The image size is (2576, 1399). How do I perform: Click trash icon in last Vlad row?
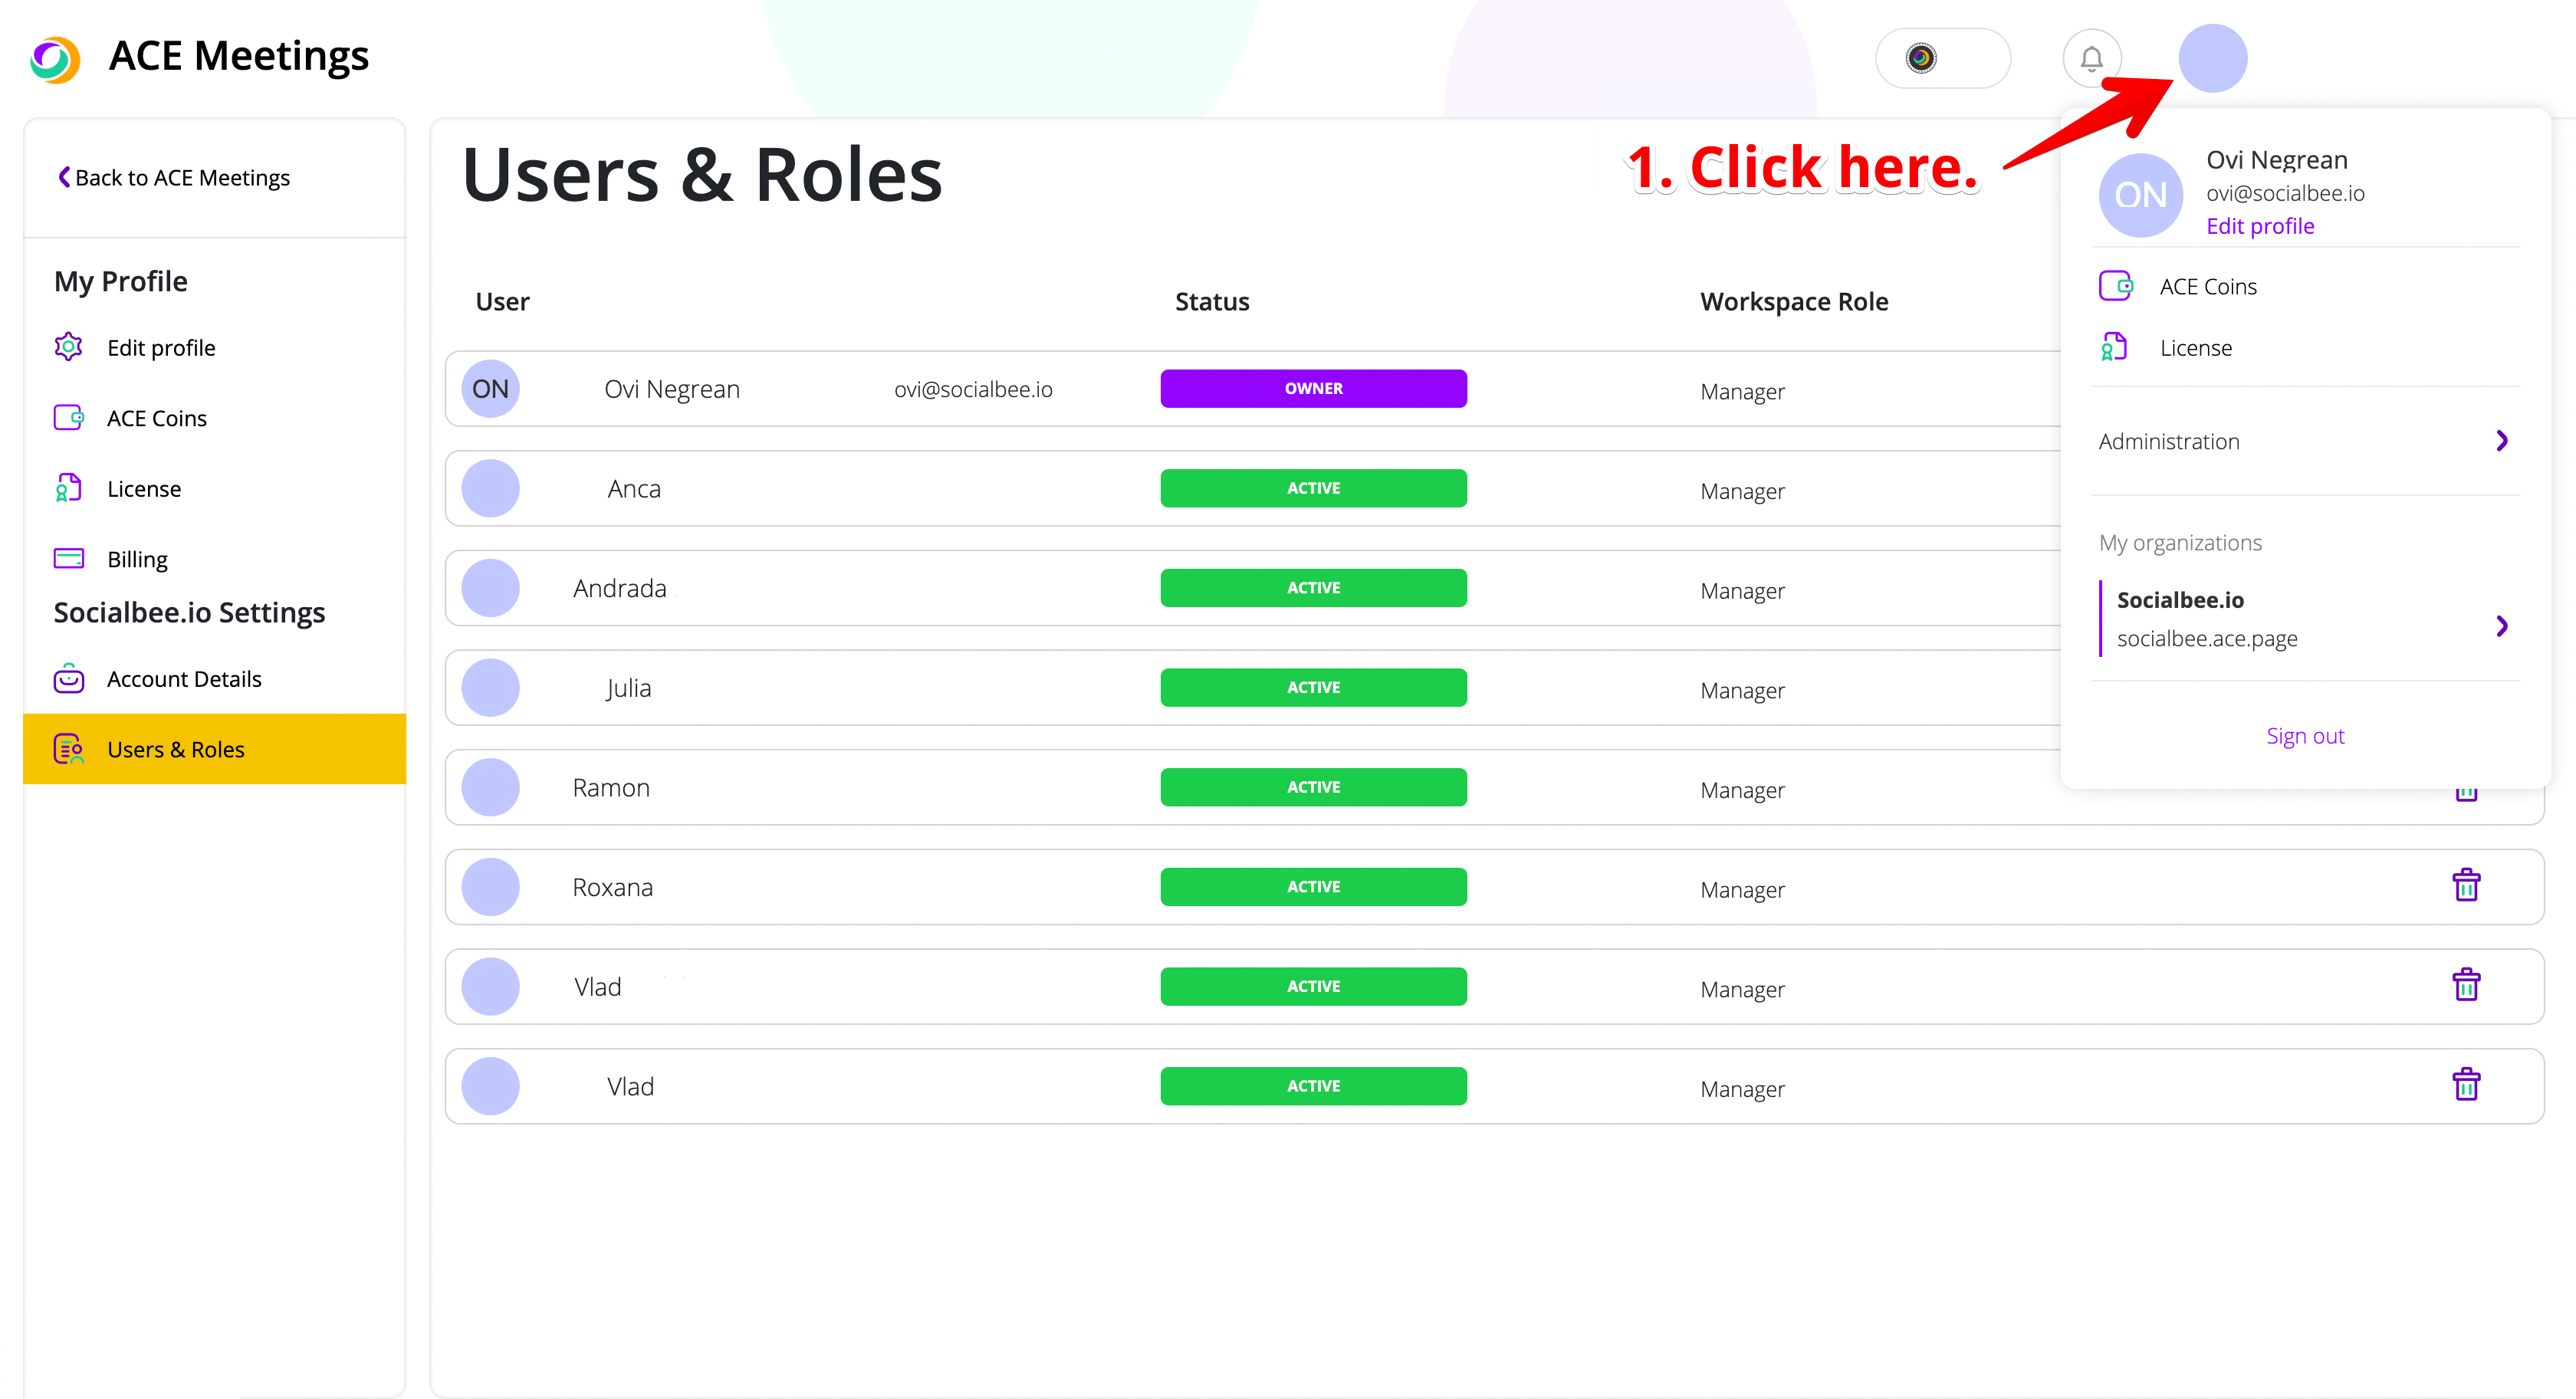tap(2466, 1085)
